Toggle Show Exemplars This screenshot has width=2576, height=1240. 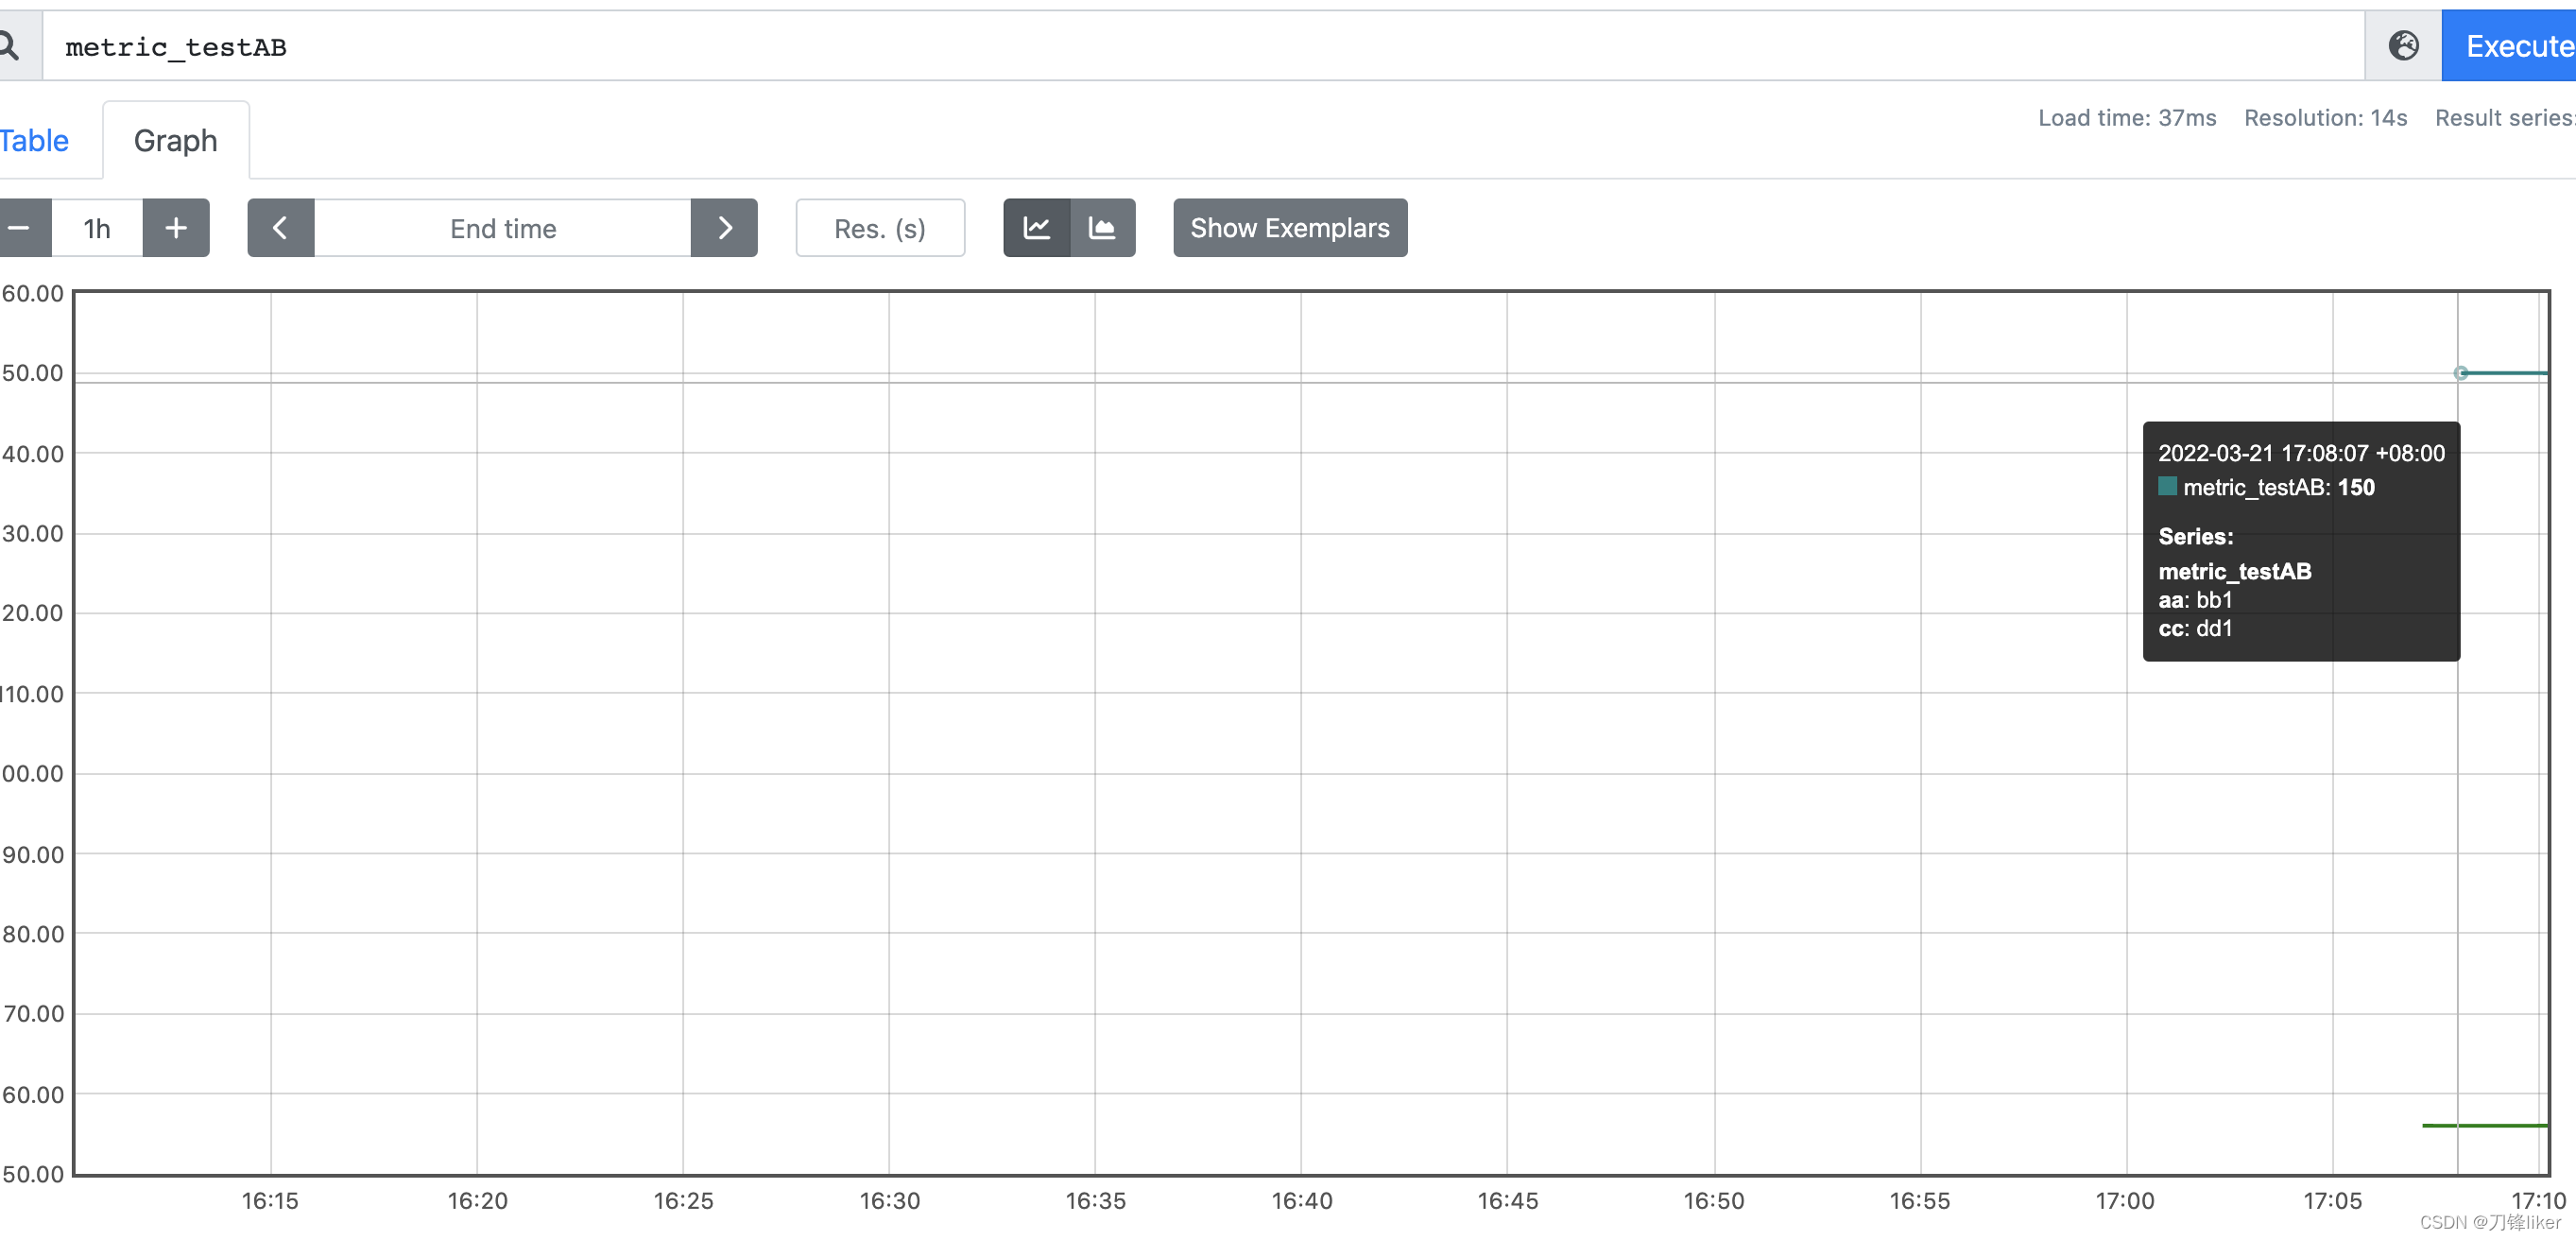point(1289,228)
